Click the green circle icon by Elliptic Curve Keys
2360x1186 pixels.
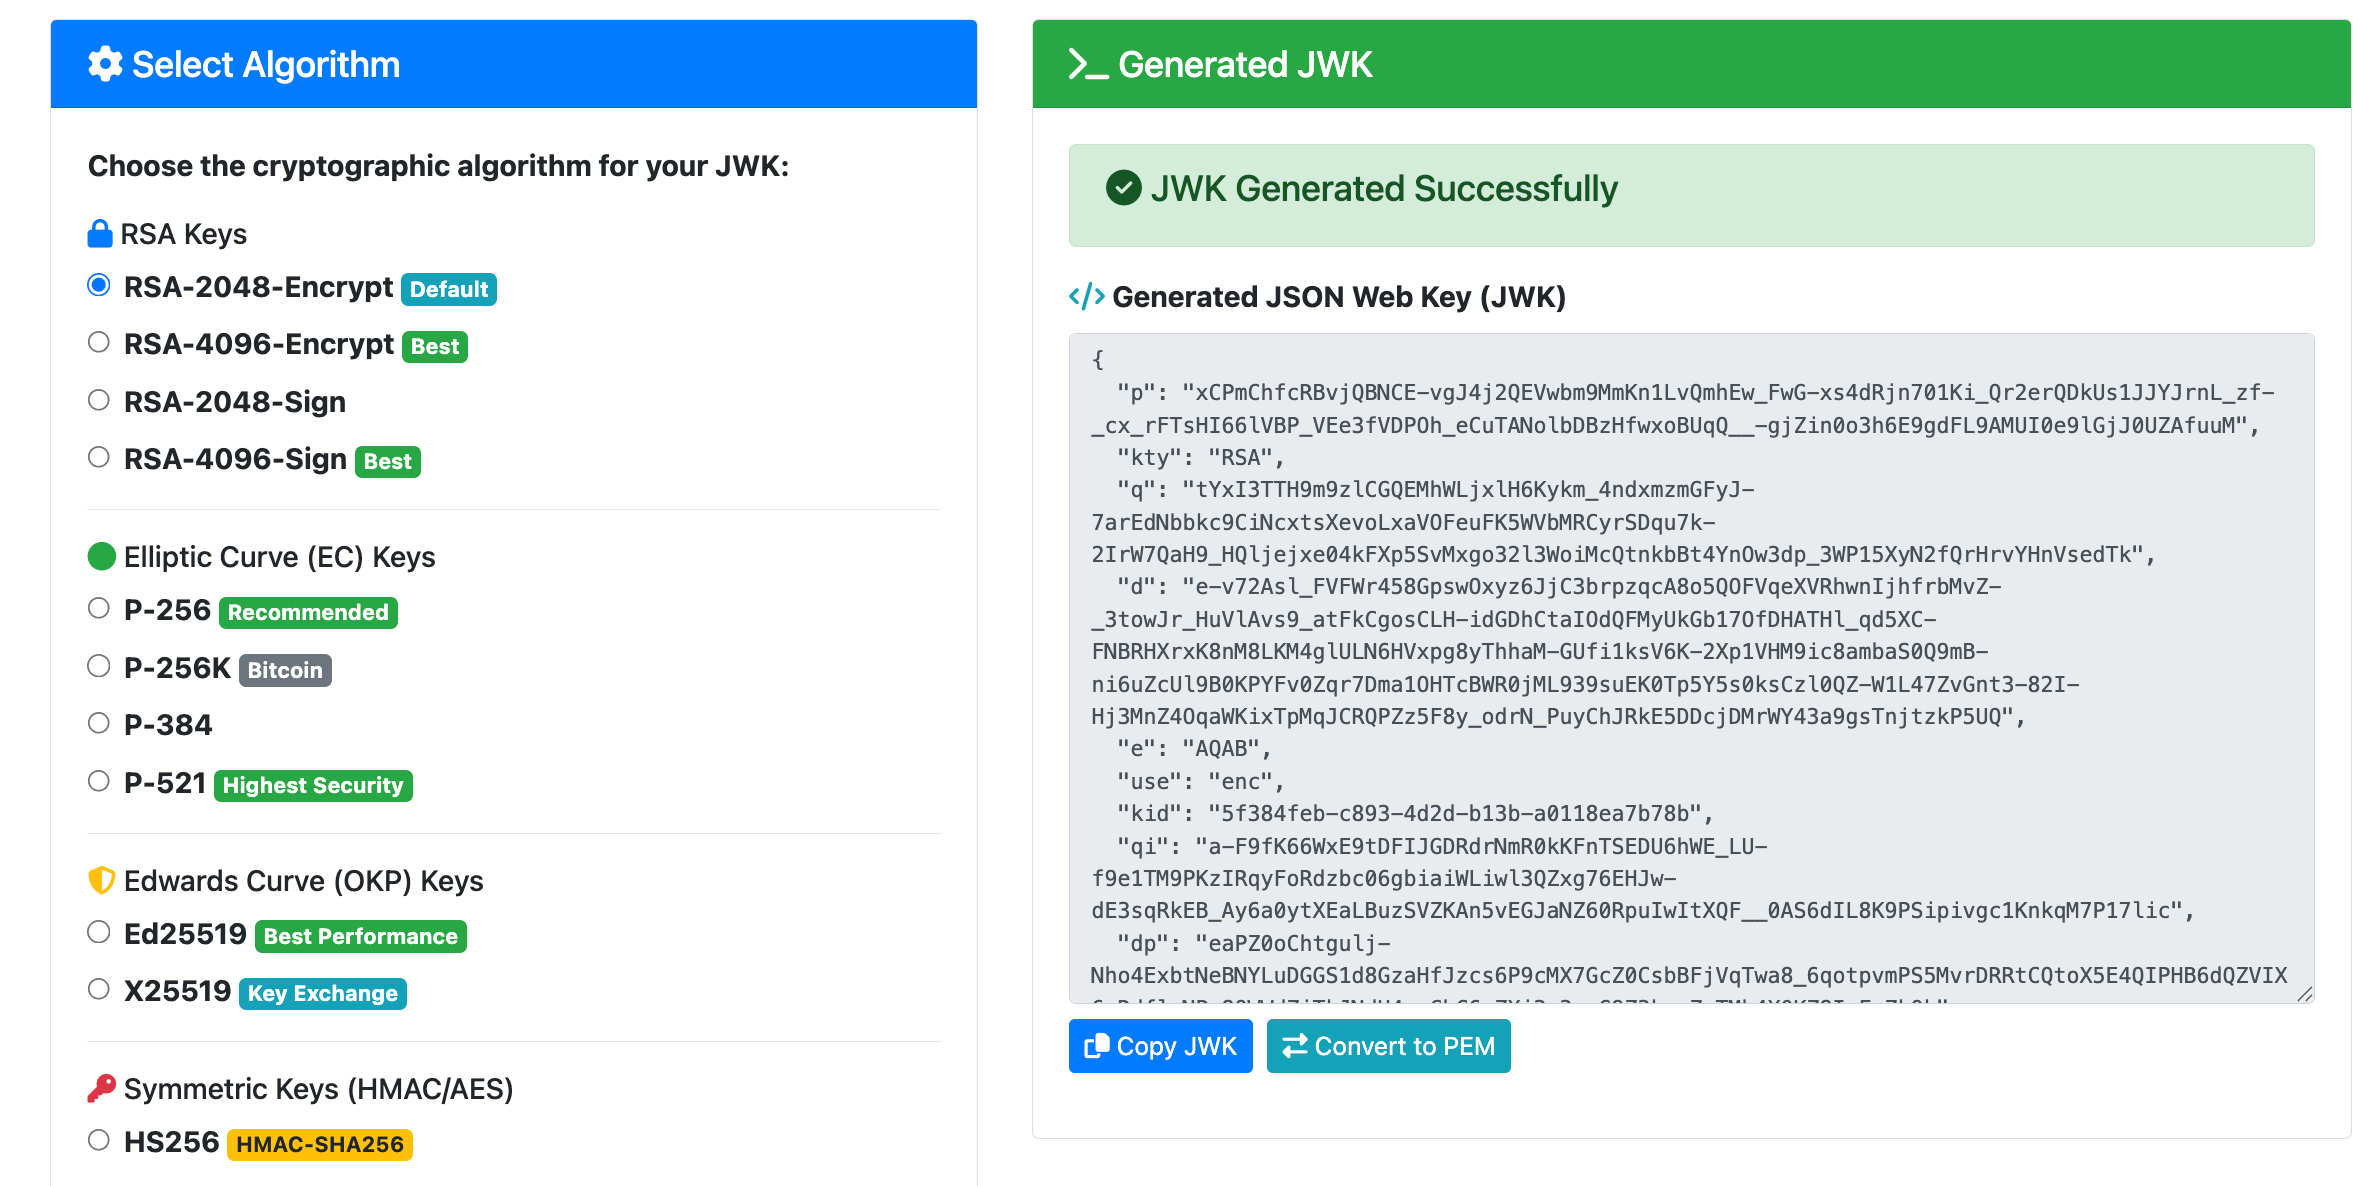[101, 557]
